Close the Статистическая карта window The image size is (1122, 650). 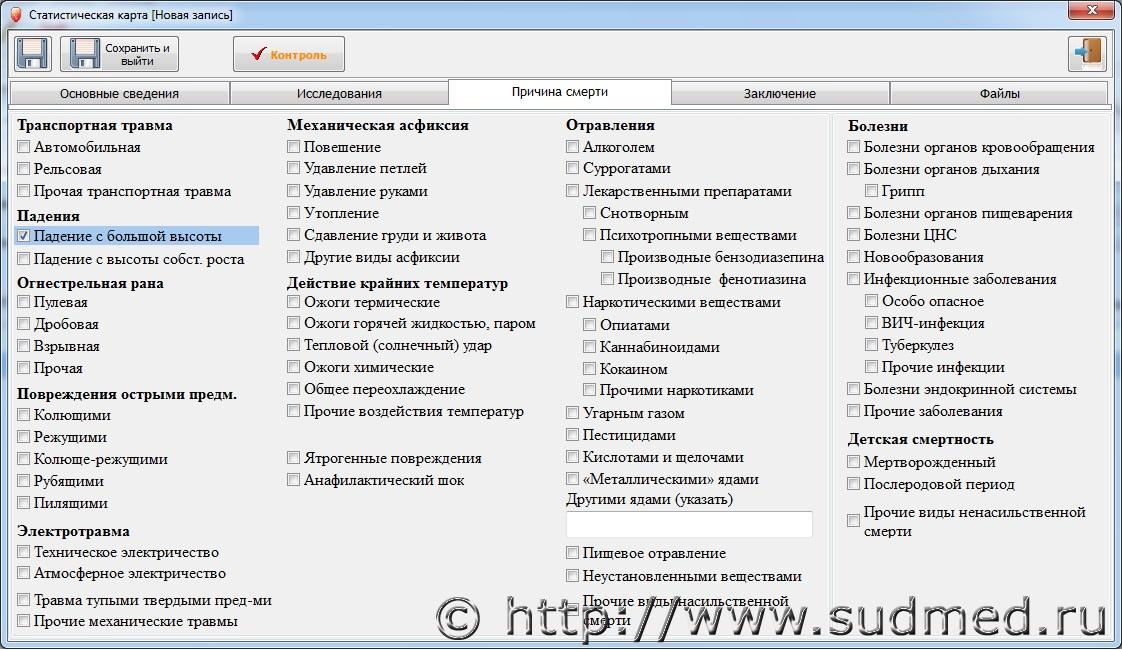(x=1091, y=13)
